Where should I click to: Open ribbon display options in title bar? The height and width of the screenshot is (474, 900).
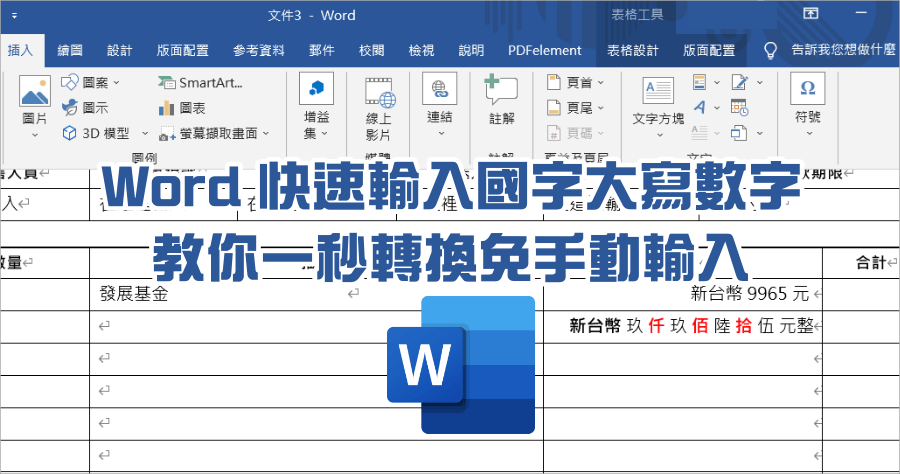coord(810,14)
